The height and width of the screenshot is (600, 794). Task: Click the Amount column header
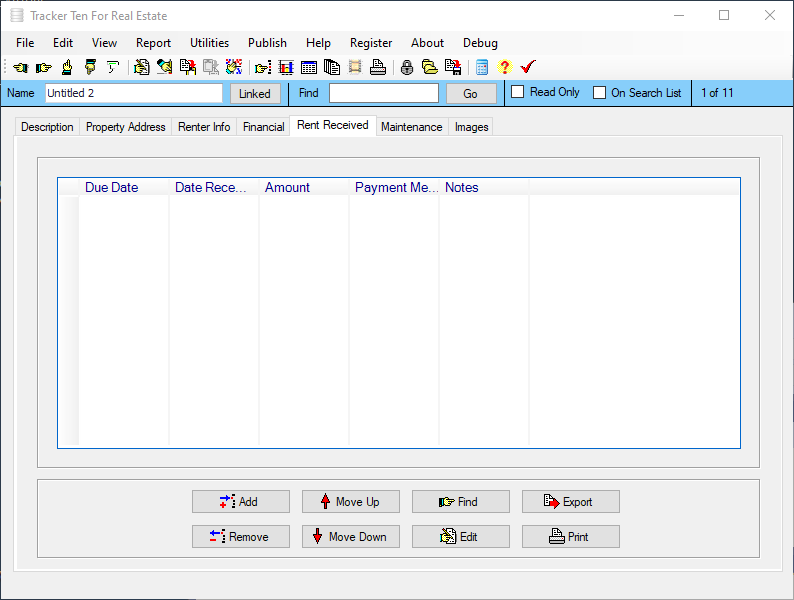click(304, 187)
